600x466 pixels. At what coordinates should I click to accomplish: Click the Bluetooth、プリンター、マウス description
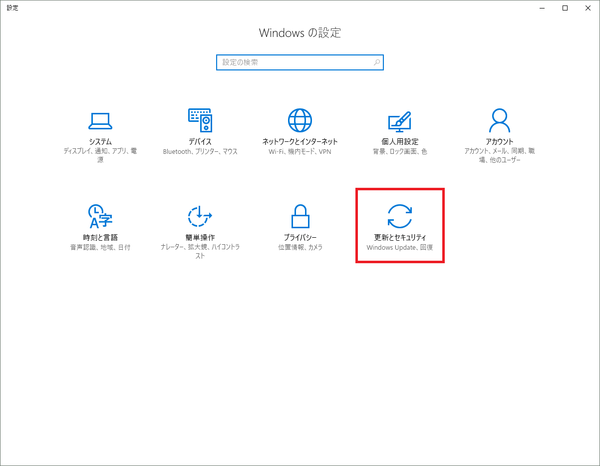coord(200,152)
